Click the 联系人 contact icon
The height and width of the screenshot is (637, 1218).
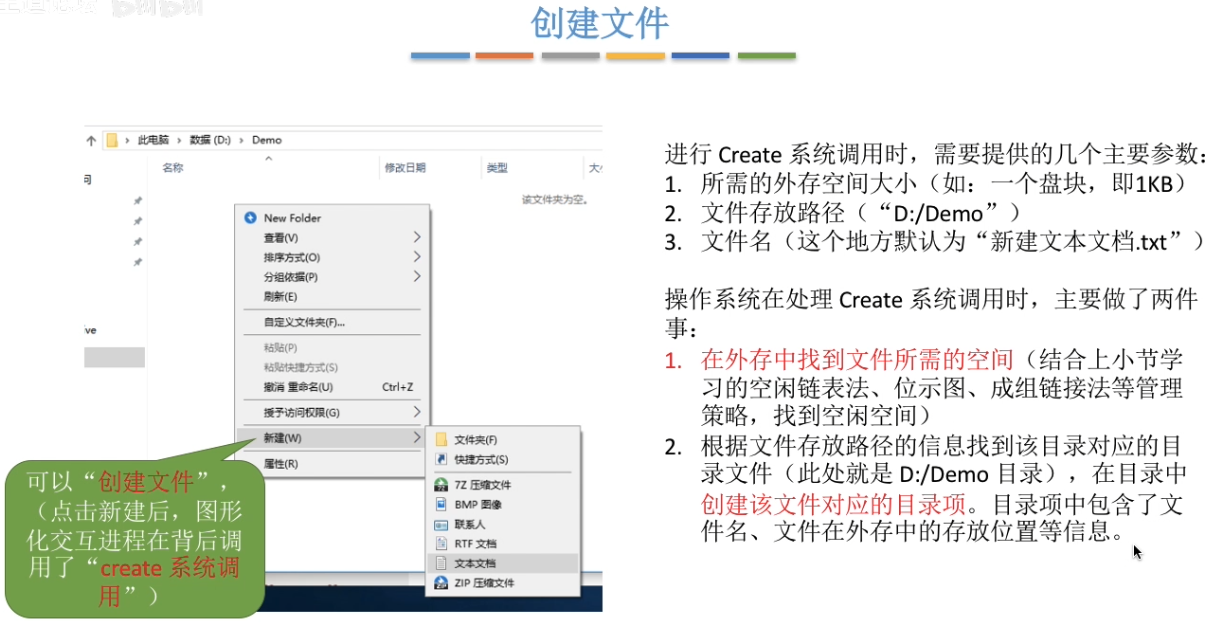(441, 524)
